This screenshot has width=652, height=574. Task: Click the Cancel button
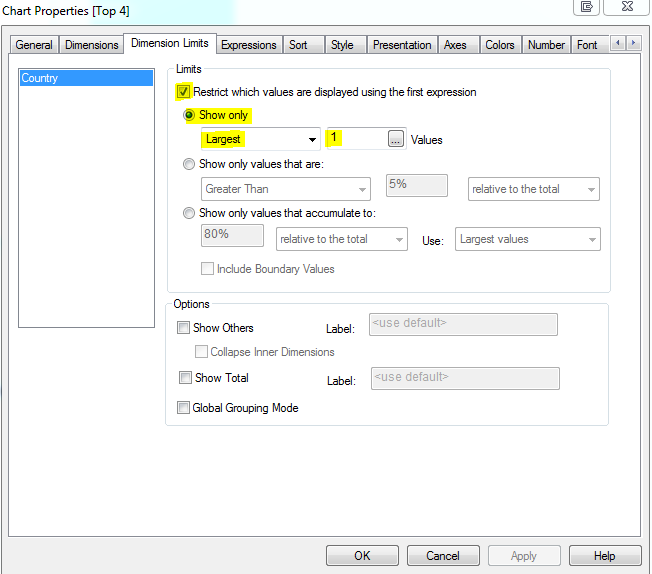pos(443,556)
